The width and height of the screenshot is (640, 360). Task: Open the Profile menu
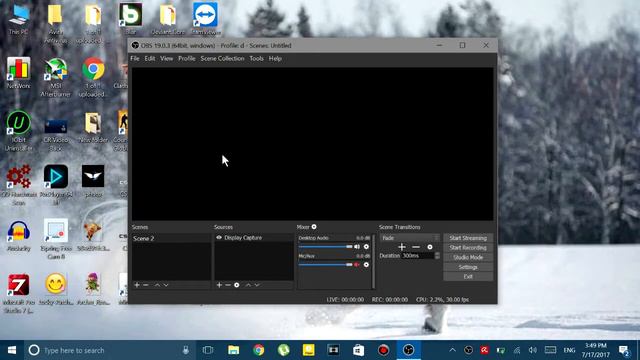pyautogui.click(x=187, y=58)
